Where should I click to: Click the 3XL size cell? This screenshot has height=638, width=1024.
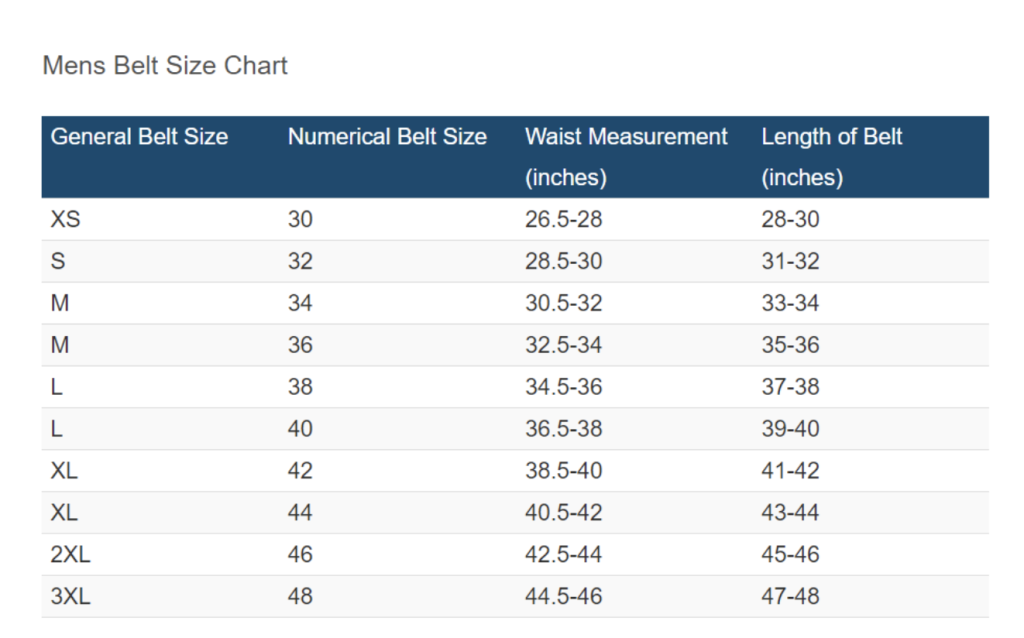pyautogui.click(x=71, y=596)
